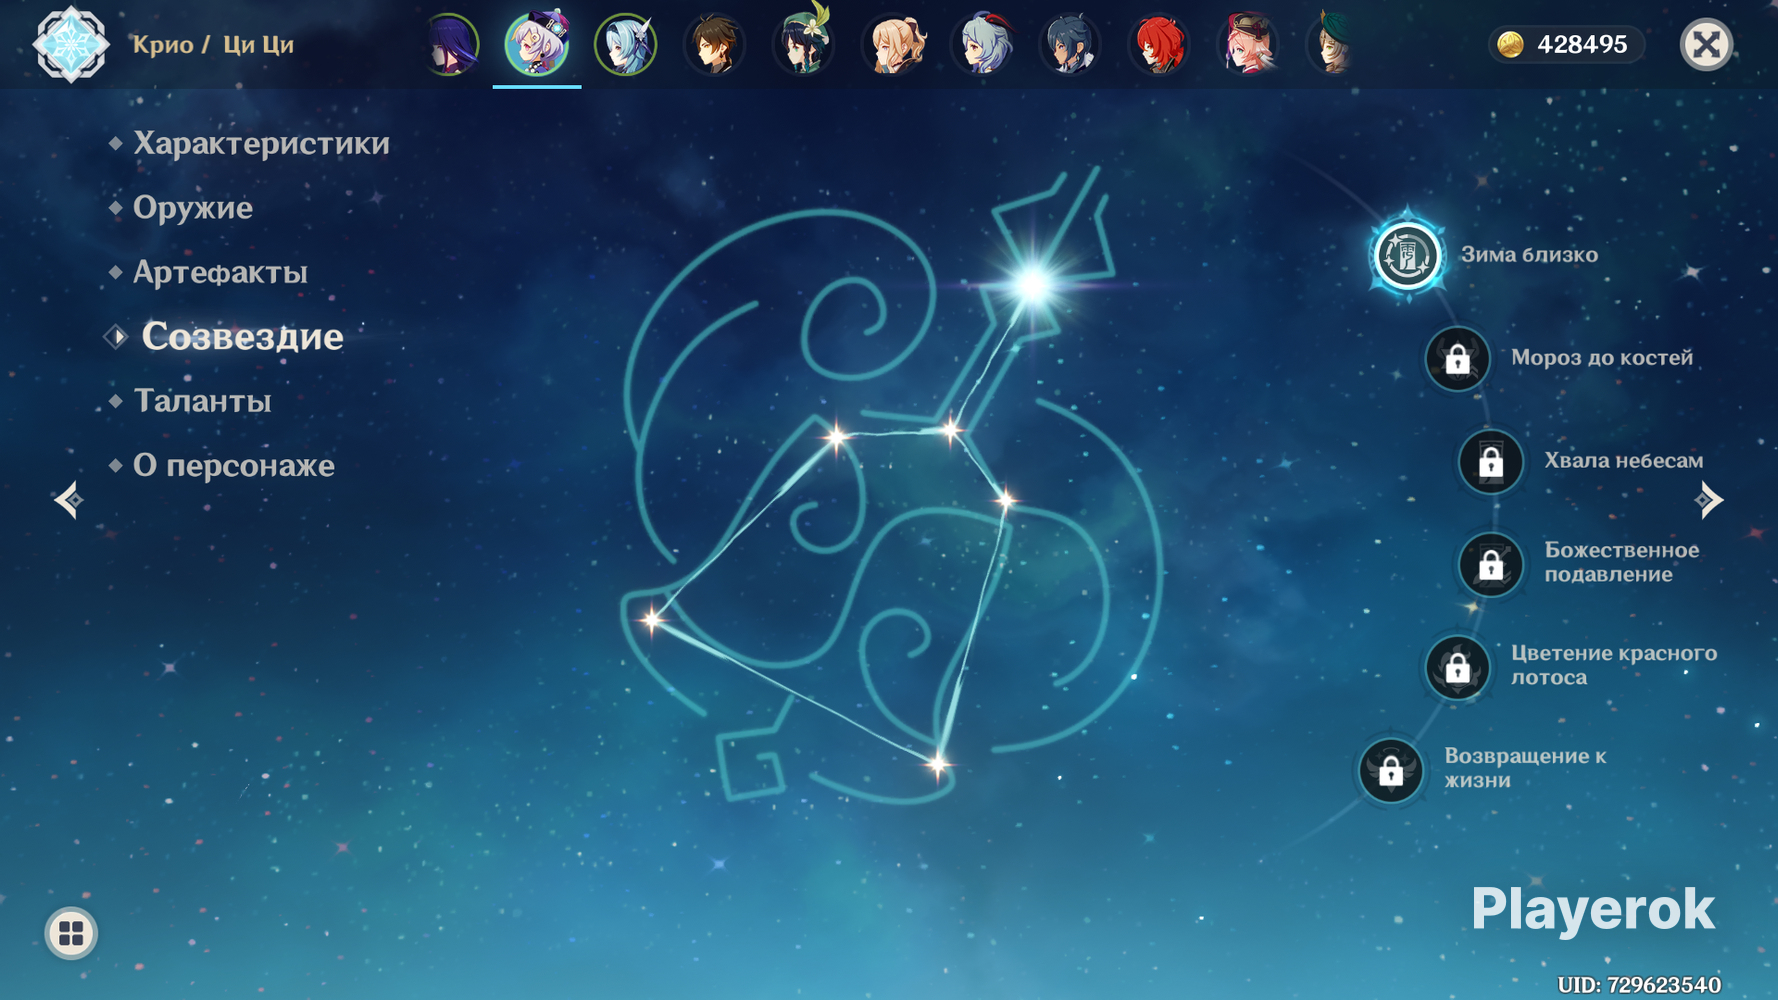The image size is (1778, 1000).
Task: Click the lock icon for Мороз до костей
Action: 1457,358
